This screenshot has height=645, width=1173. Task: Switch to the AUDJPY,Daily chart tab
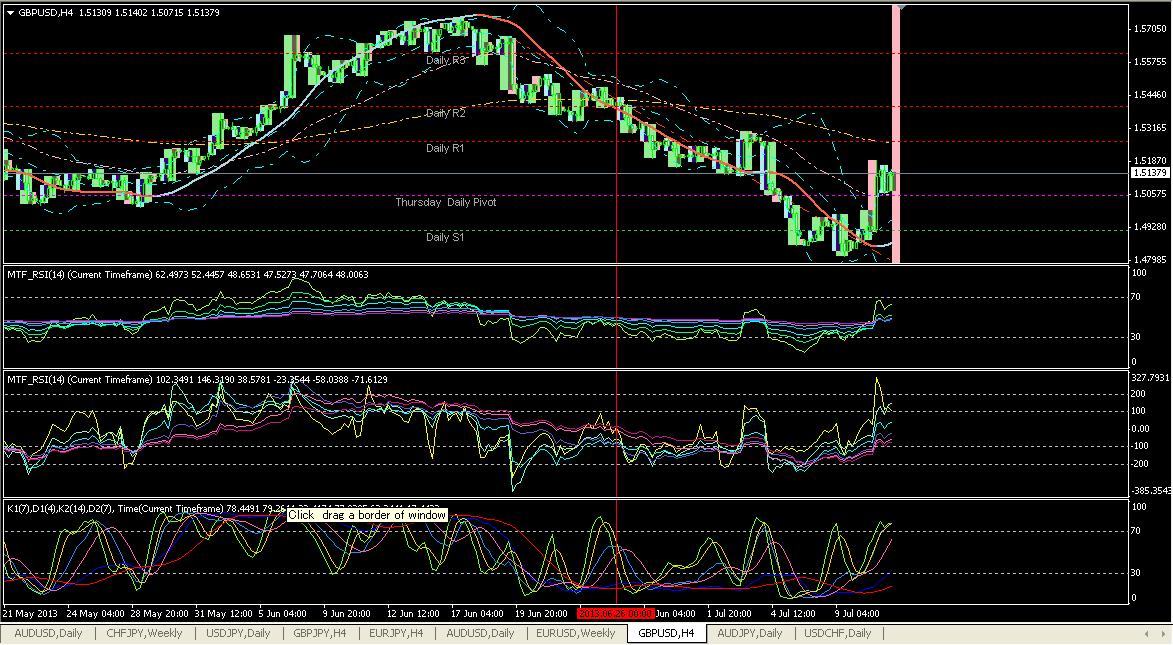[x=750, y=633]
